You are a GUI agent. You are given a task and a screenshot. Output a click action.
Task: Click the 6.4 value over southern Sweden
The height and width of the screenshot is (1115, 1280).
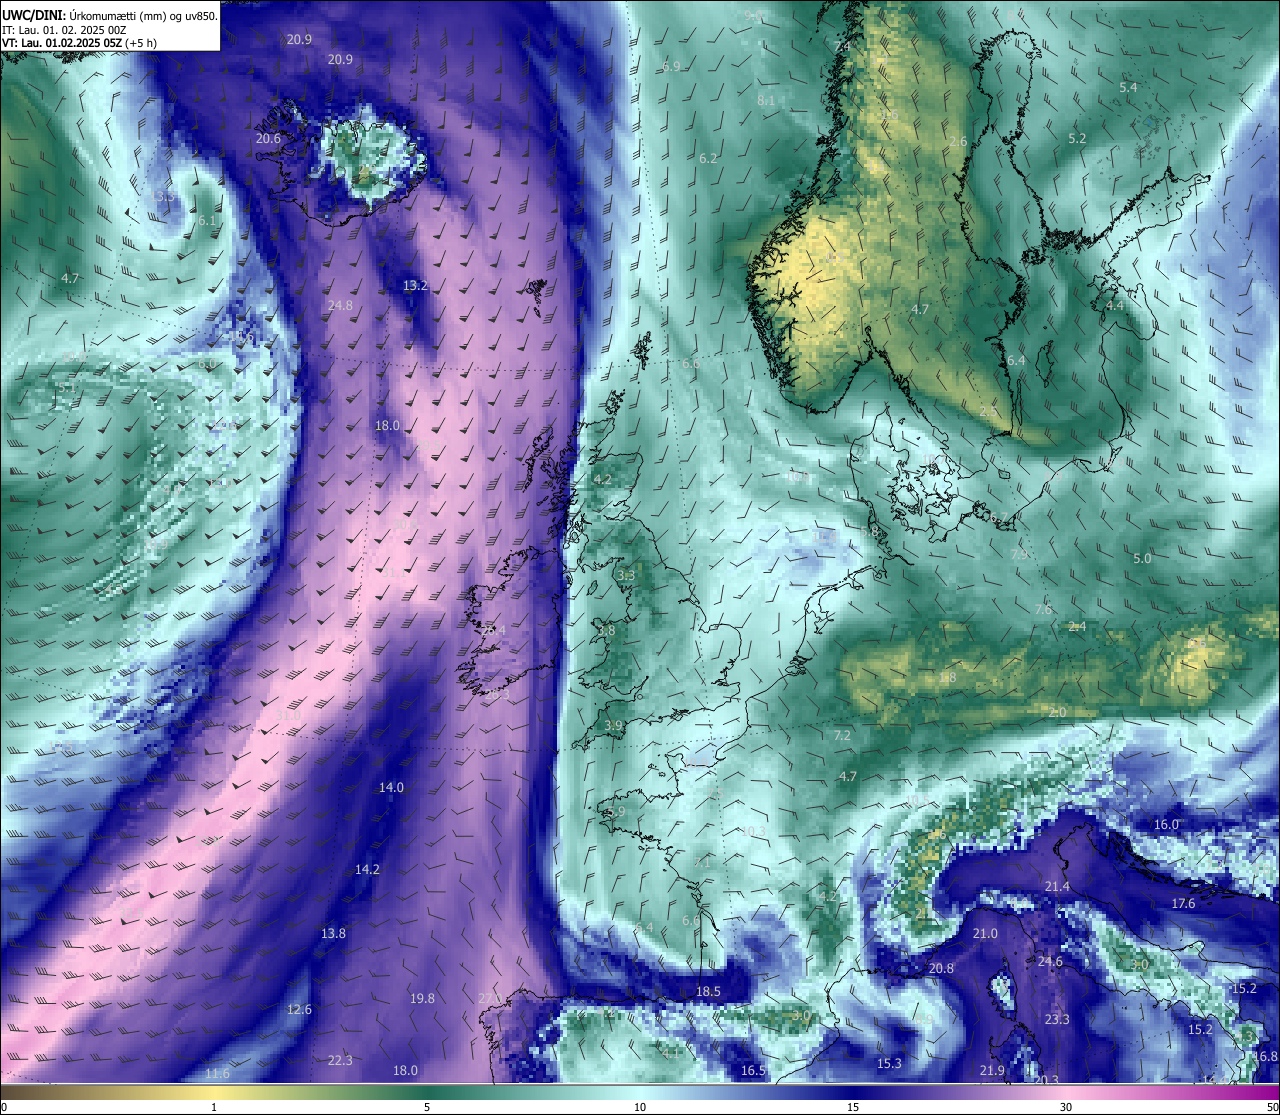[1016, 361]
